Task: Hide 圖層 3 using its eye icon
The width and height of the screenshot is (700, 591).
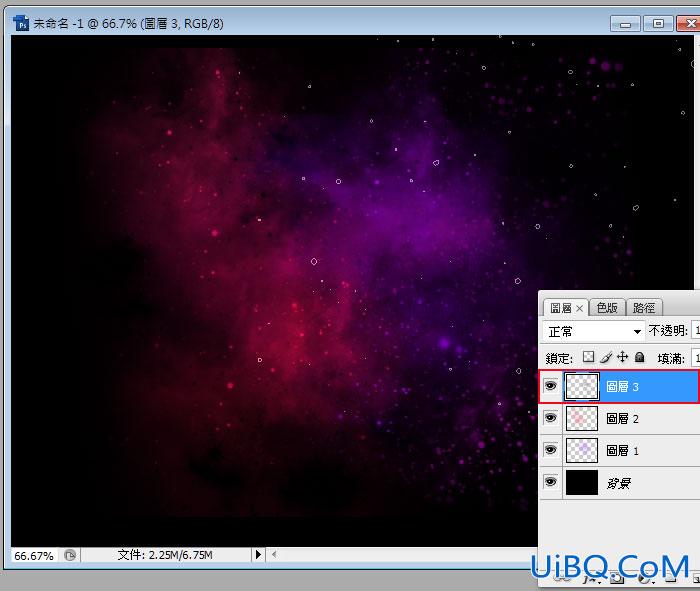Action: point(550,385)
